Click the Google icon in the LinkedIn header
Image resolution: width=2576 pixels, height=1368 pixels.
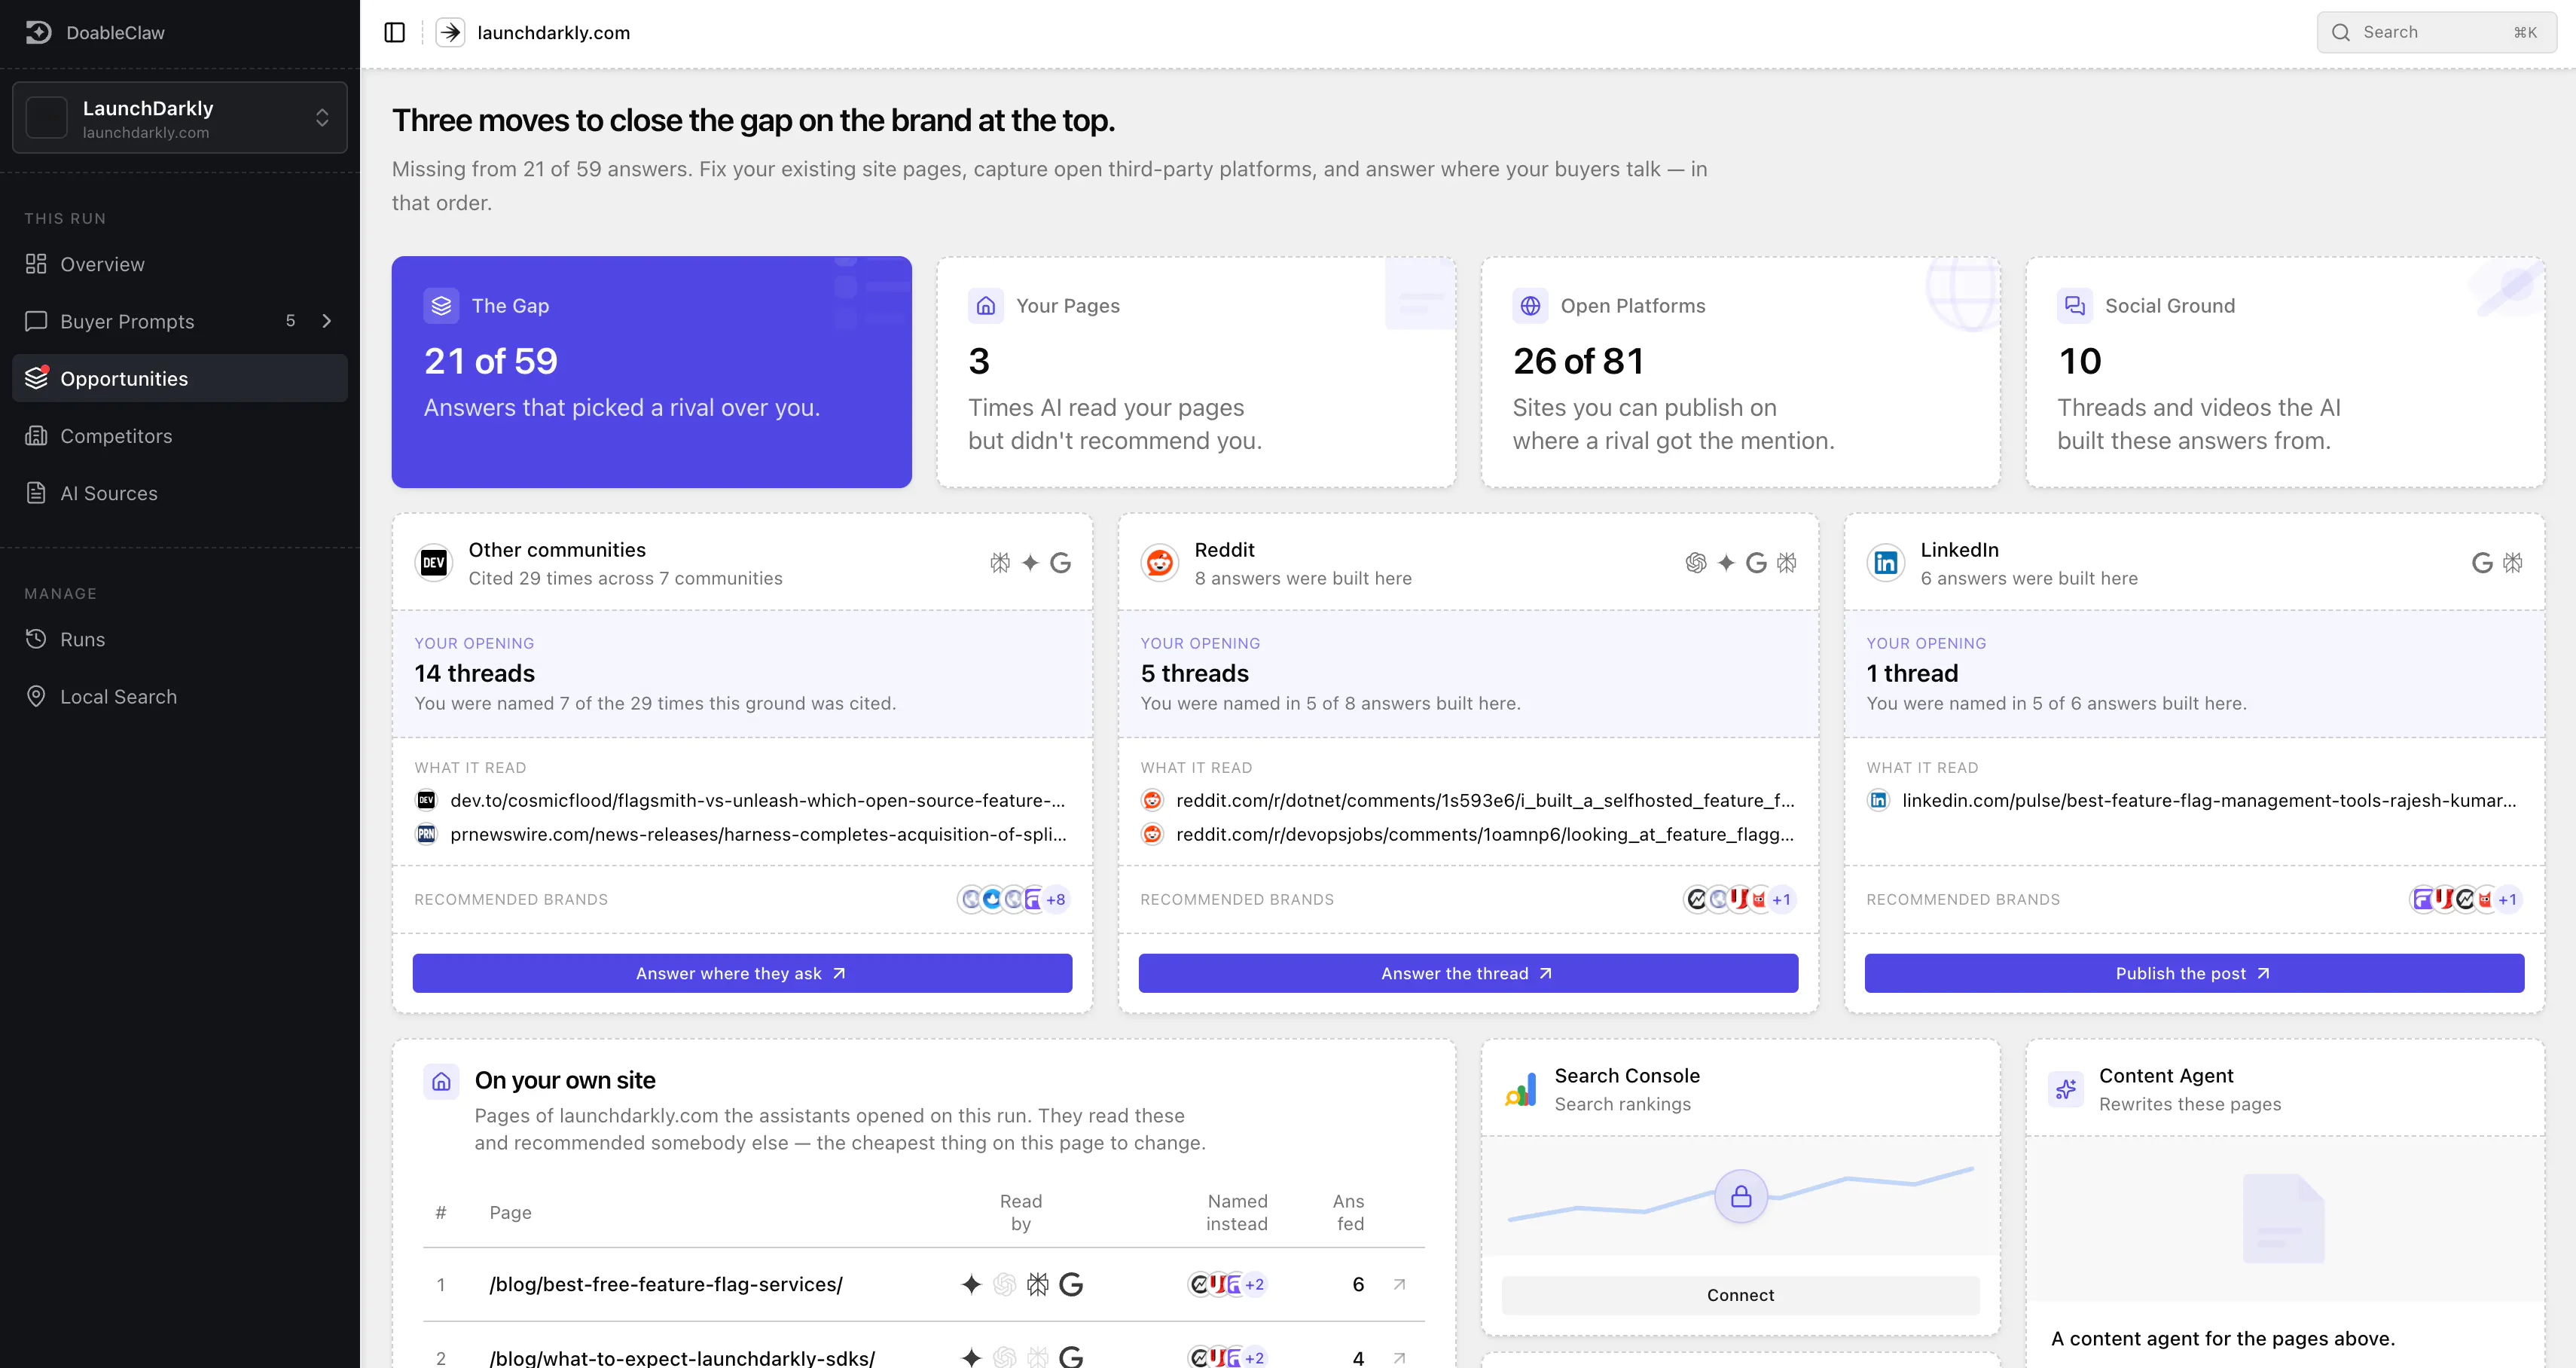2482,563
